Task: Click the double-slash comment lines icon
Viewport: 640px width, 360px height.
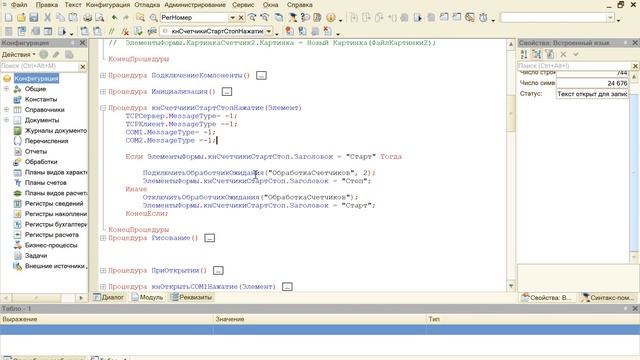Action: click(x=111, y=31)
